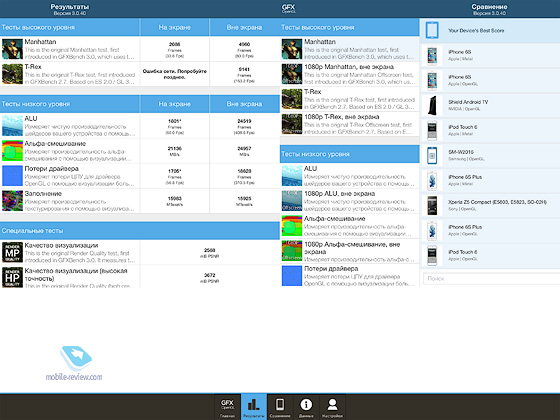Click Тесты низкого уровня header in middle list
560x420 pixels.
[350, 154]
